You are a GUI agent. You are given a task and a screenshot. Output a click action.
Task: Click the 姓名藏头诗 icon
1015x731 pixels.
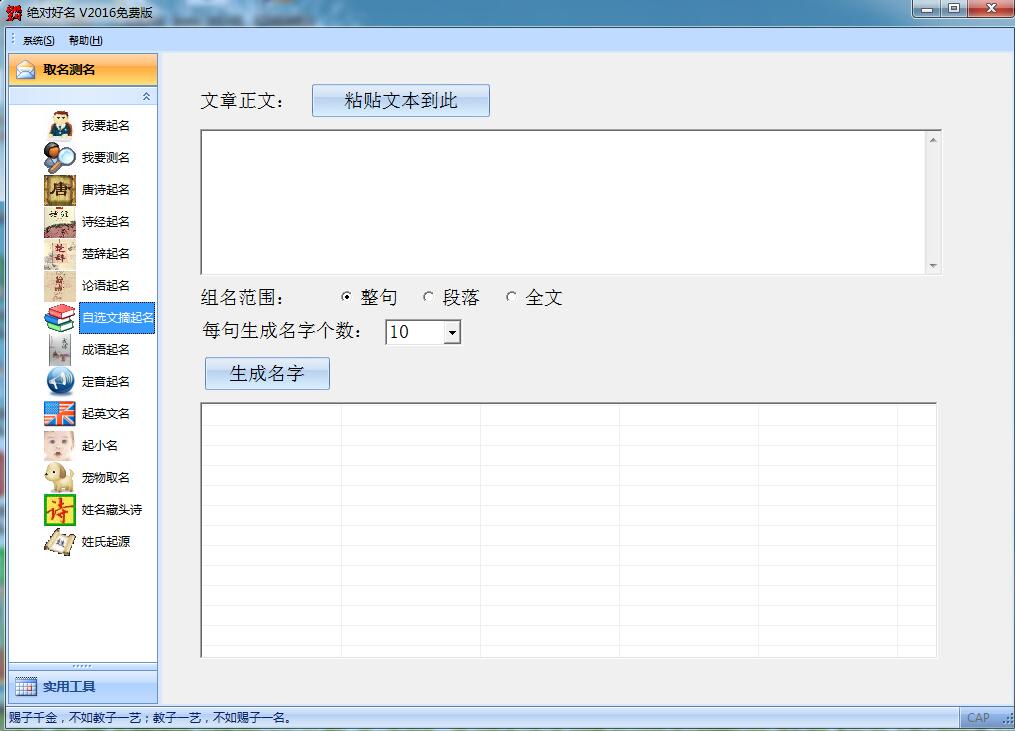coord(60,510)
